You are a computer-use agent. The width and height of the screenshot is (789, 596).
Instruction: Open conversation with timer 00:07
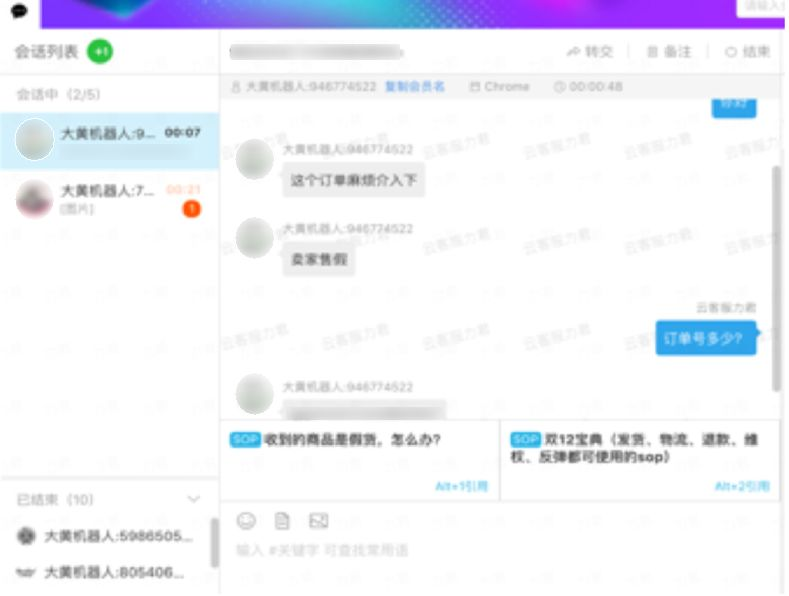(x=109, y=140)
